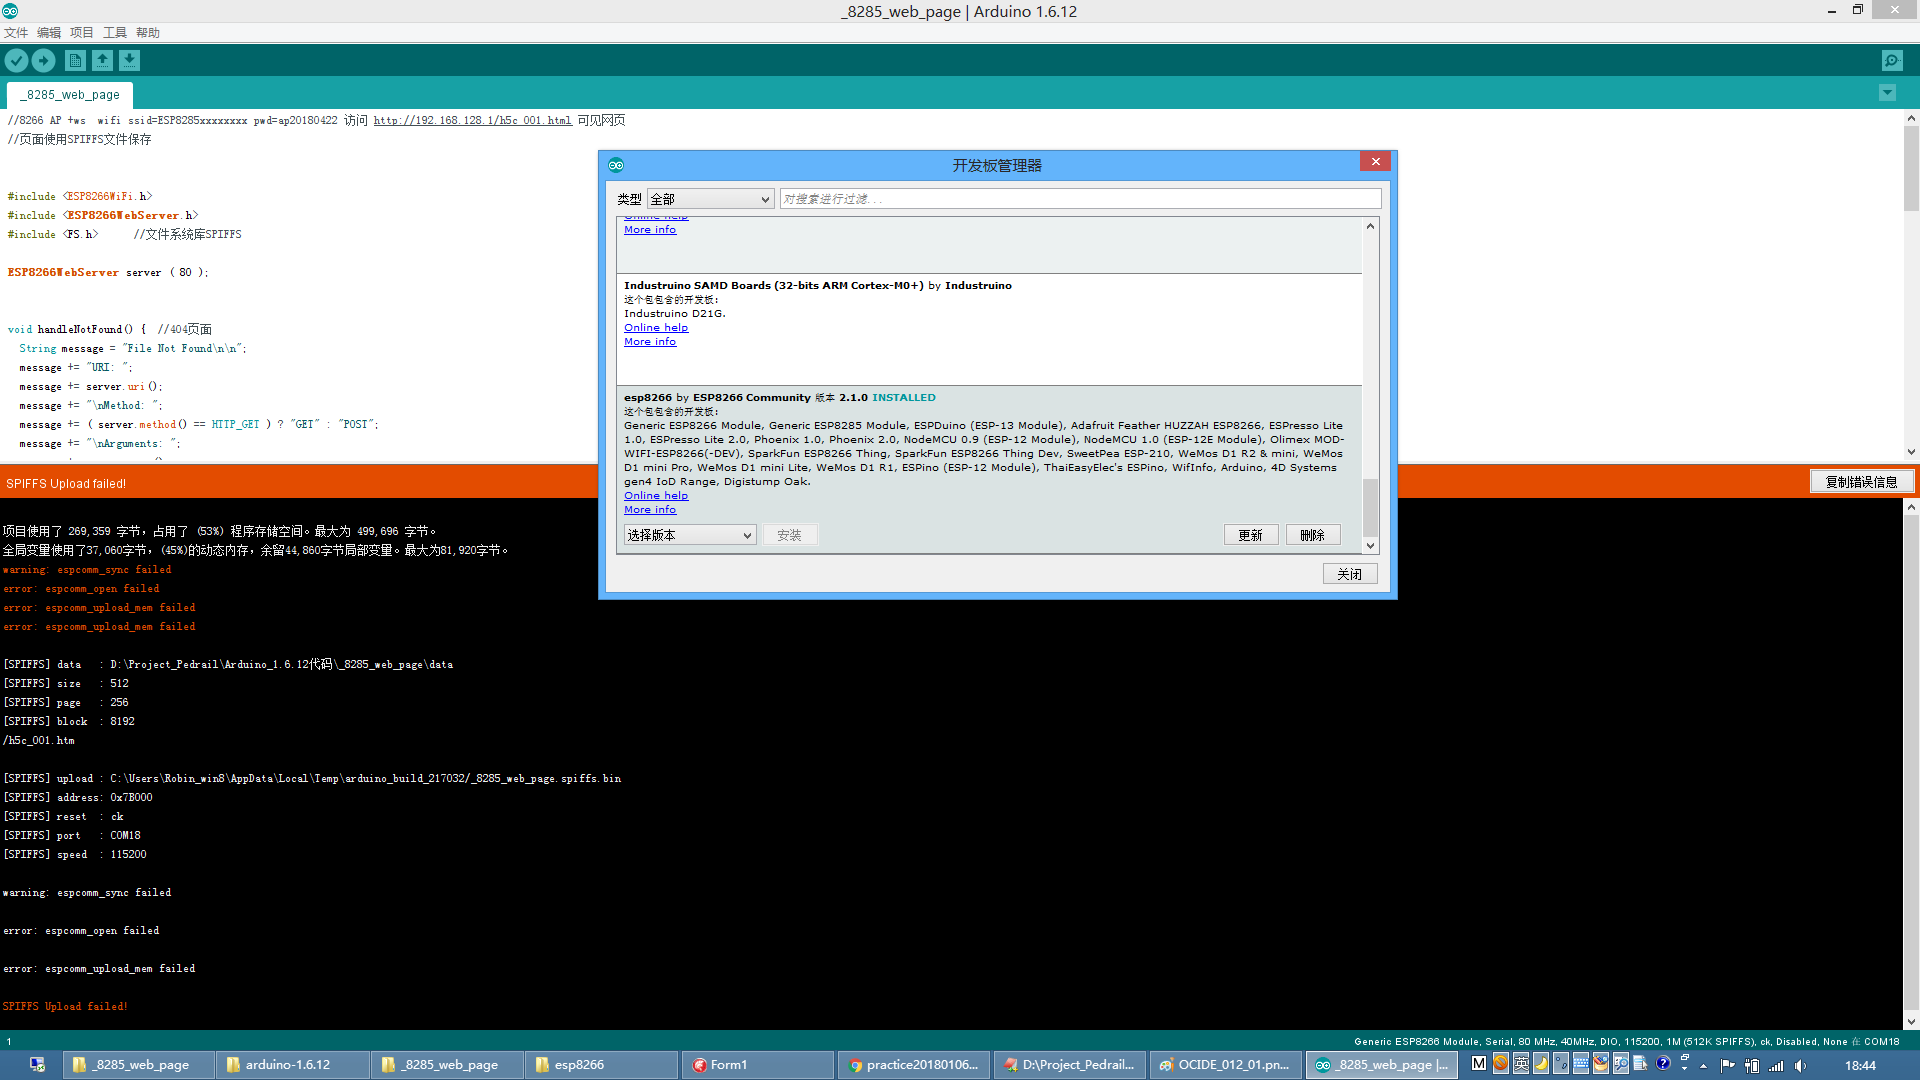Open the Serial Monitor icon
Image resolution: width=1920 pixels, height=1080 pixels.
coord(1892,61)
